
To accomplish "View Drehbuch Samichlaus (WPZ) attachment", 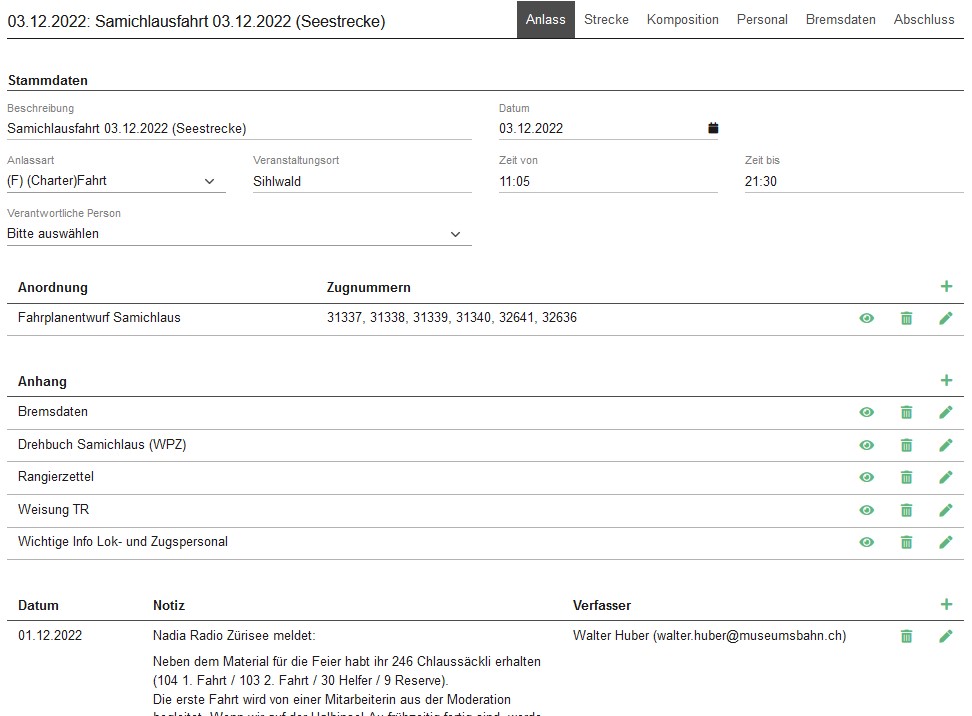I will [866, 445].
